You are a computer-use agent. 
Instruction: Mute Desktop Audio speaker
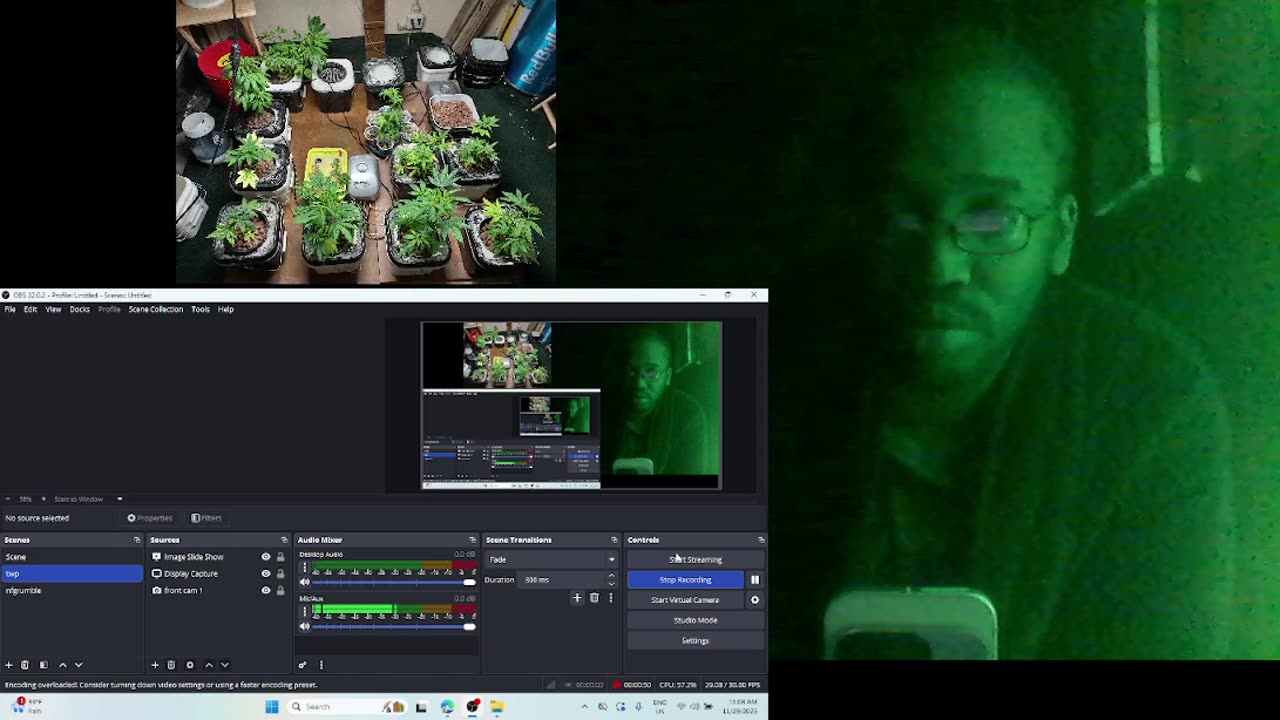pyautogui.click(x=305, y=582)
